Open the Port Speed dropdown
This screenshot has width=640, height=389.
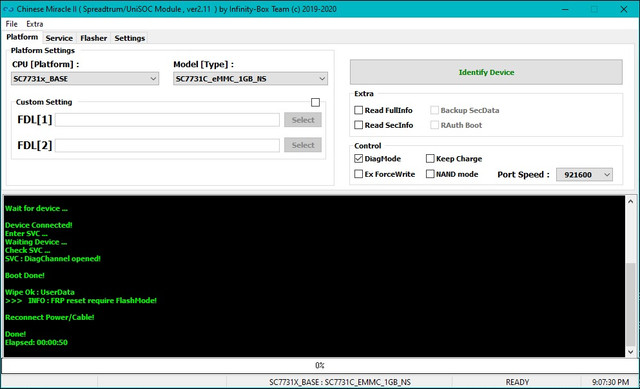[584, 175]
